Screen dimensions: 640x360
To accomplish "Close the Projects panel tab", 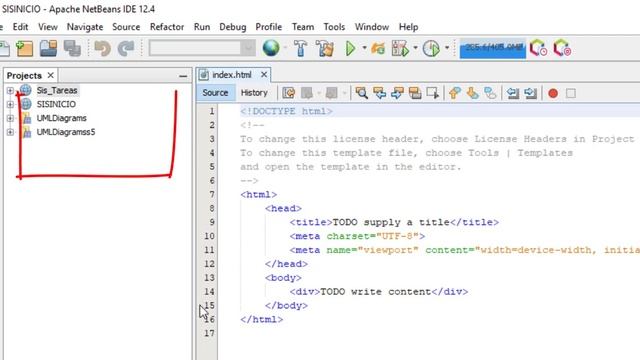I will (x=51, y=76).
